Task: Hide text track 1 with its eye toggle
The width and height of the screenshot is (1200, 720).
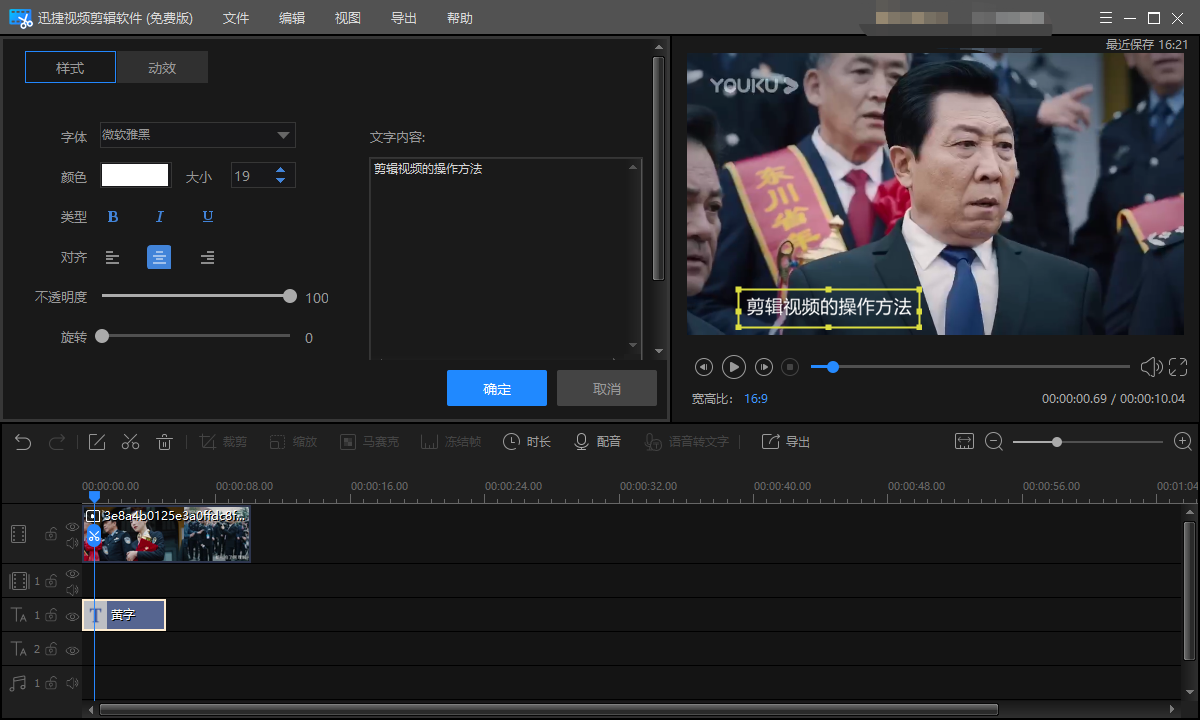Action: [x=71, y=614]
